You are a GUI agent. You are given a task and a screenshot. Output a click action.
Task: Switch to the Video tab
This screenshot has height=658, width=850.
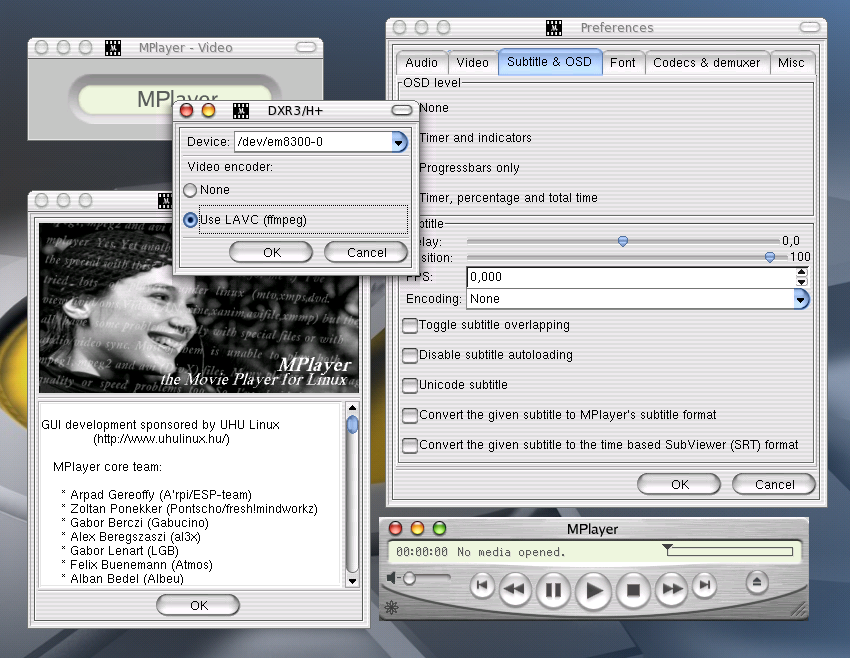pyautogui.click(x=472, y=63)
